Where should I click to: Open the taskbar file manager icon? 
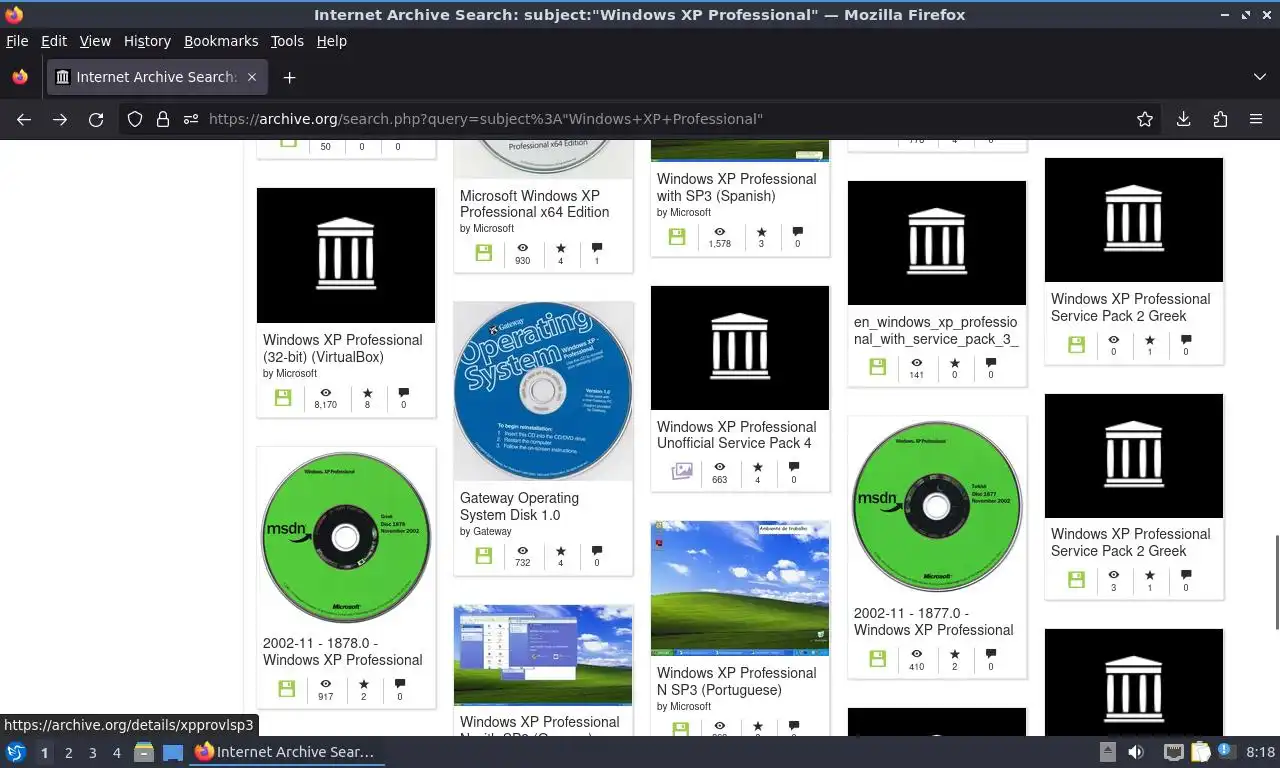pyautogui.click(x=144, y=752)
